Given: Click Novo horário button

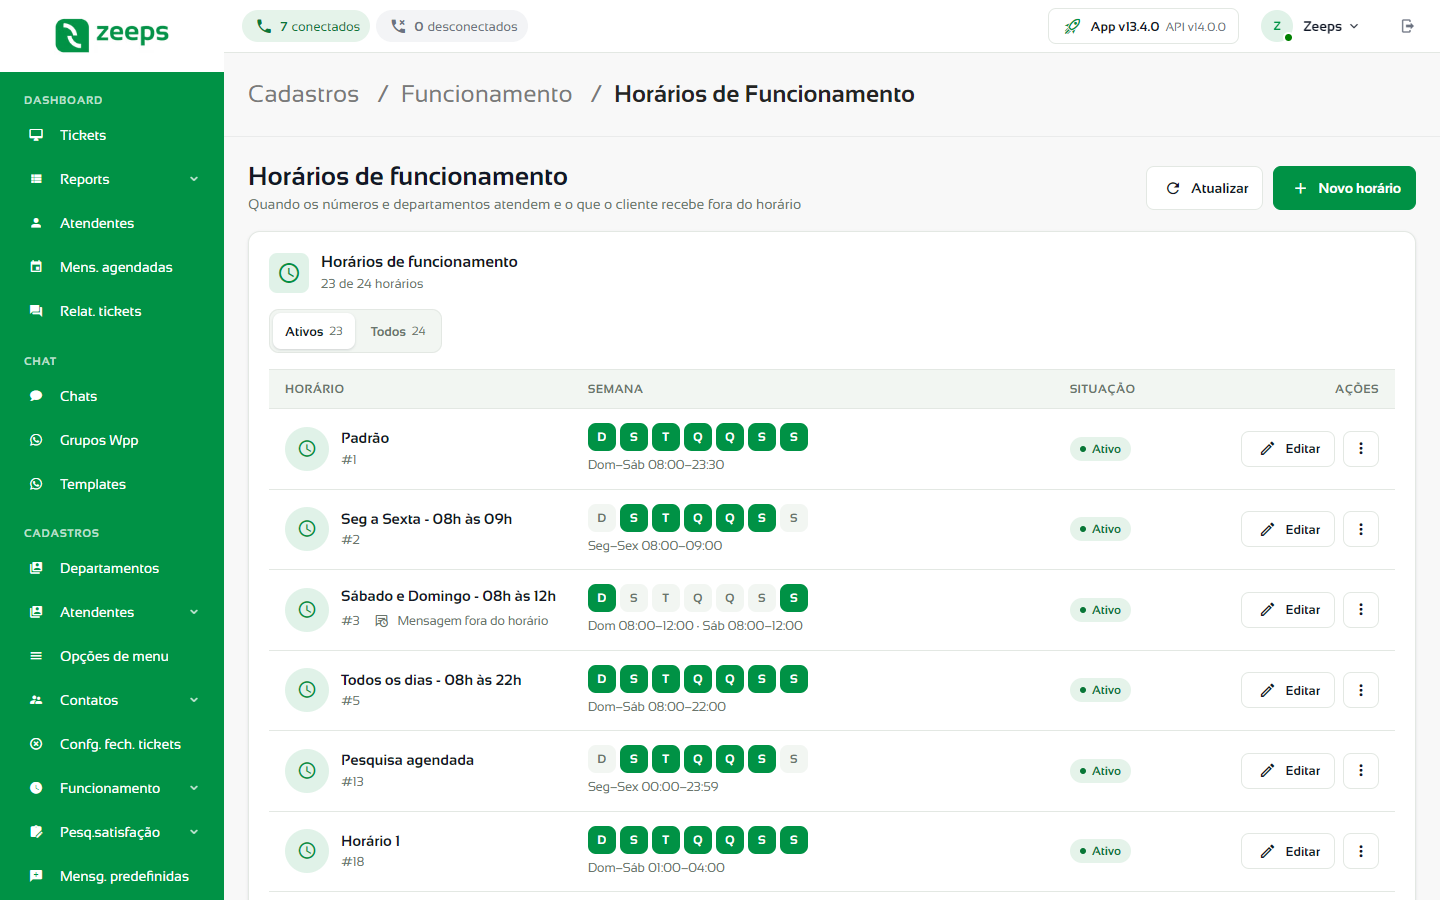Looking at the screenshot, I should click(1344, 188).
